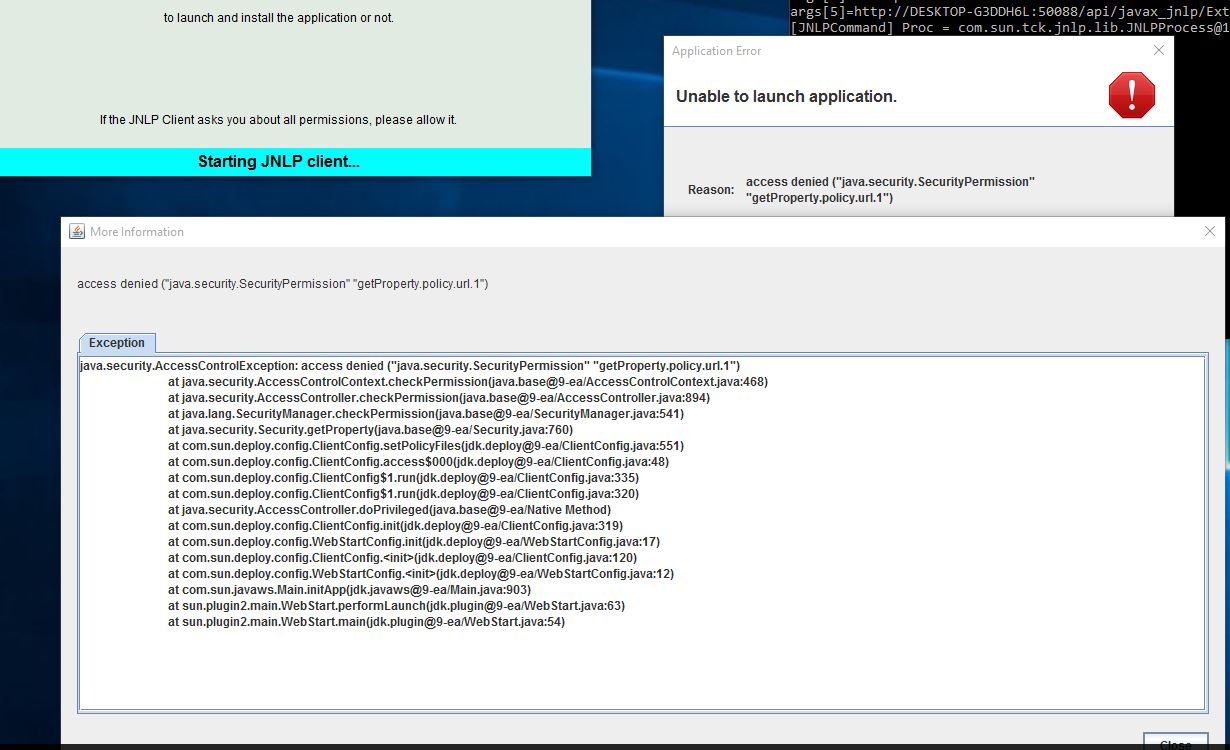The height and width of the screenshot is (750, 1230).
Task: Click the red error stop-sign icon
Action: click(x=1131, y=96)
